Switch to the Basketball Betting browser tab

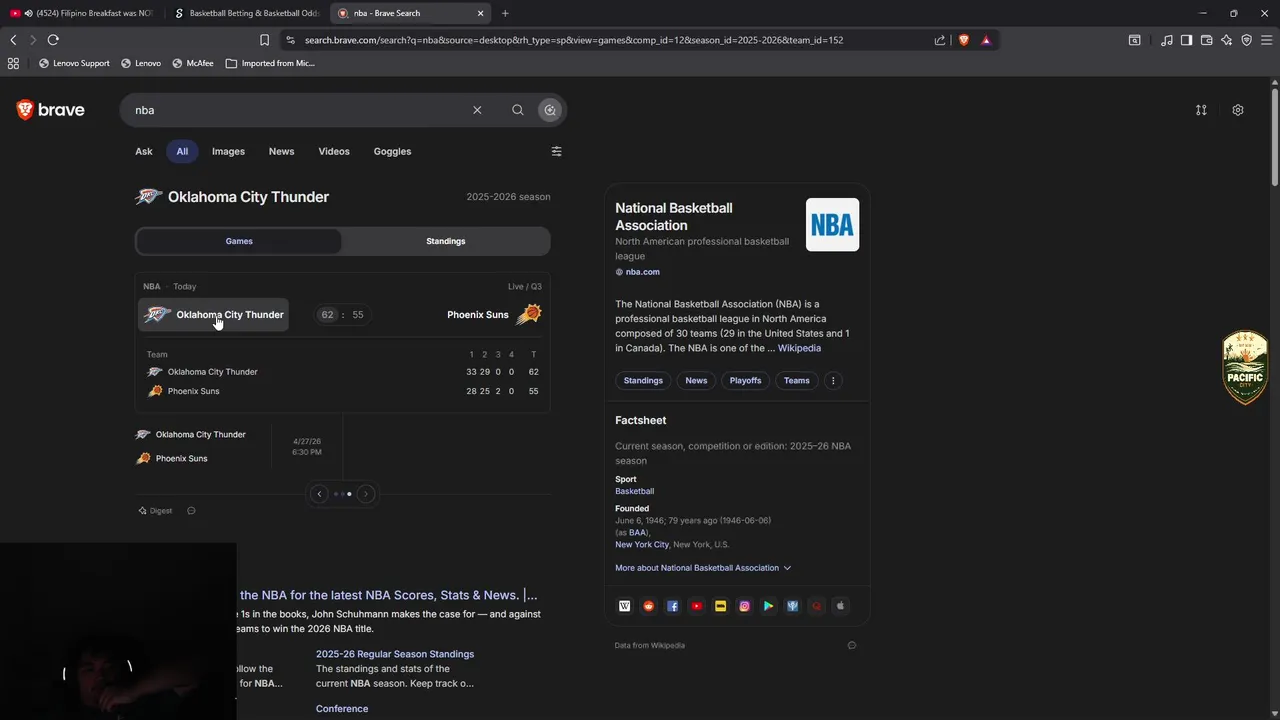(247, 13)
